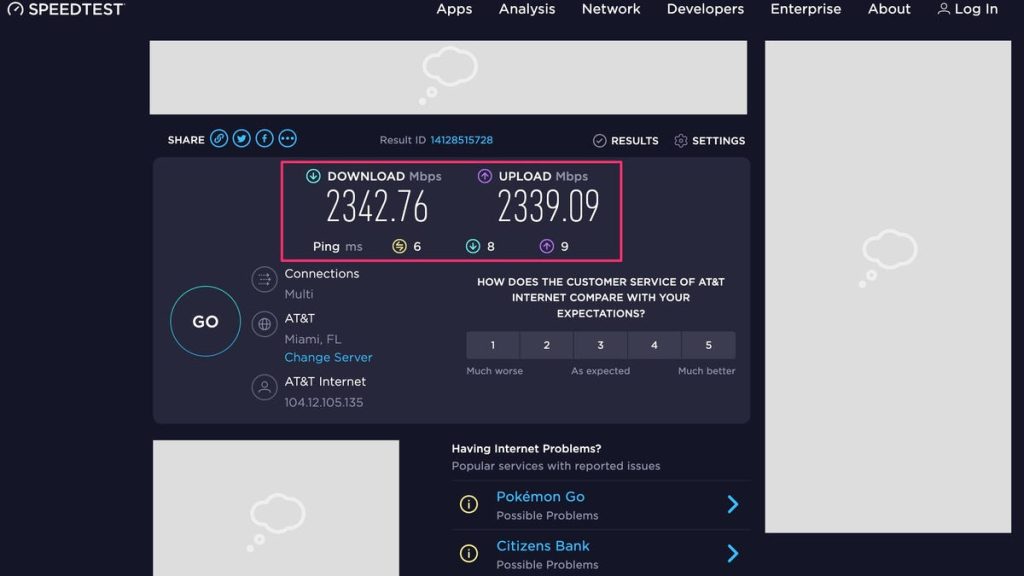The width and height of the screenshot is (1024, 576).
Task: Share result on Twitter icon
Action: coord(242,139)
